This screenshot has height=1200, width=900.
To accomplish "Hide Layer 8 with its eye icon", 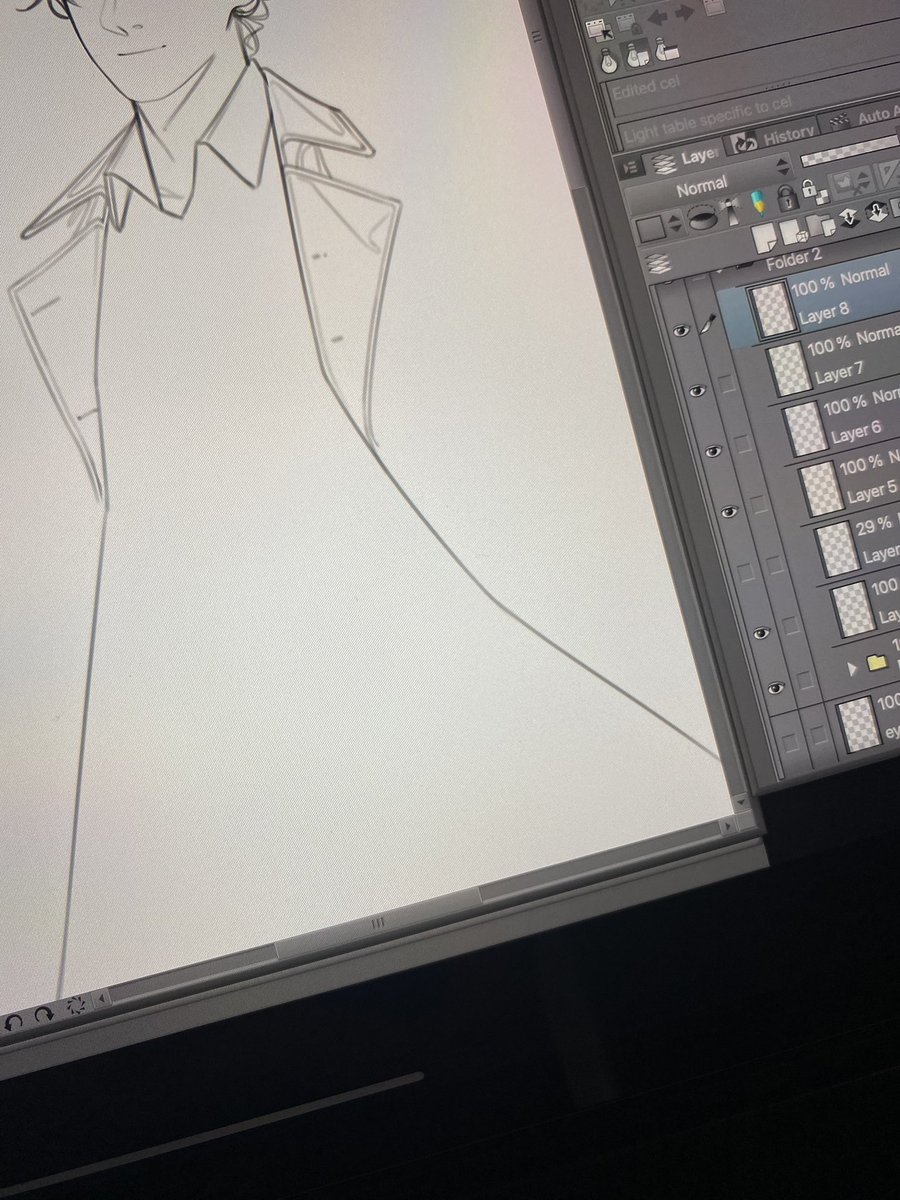I will click(681, 330).
